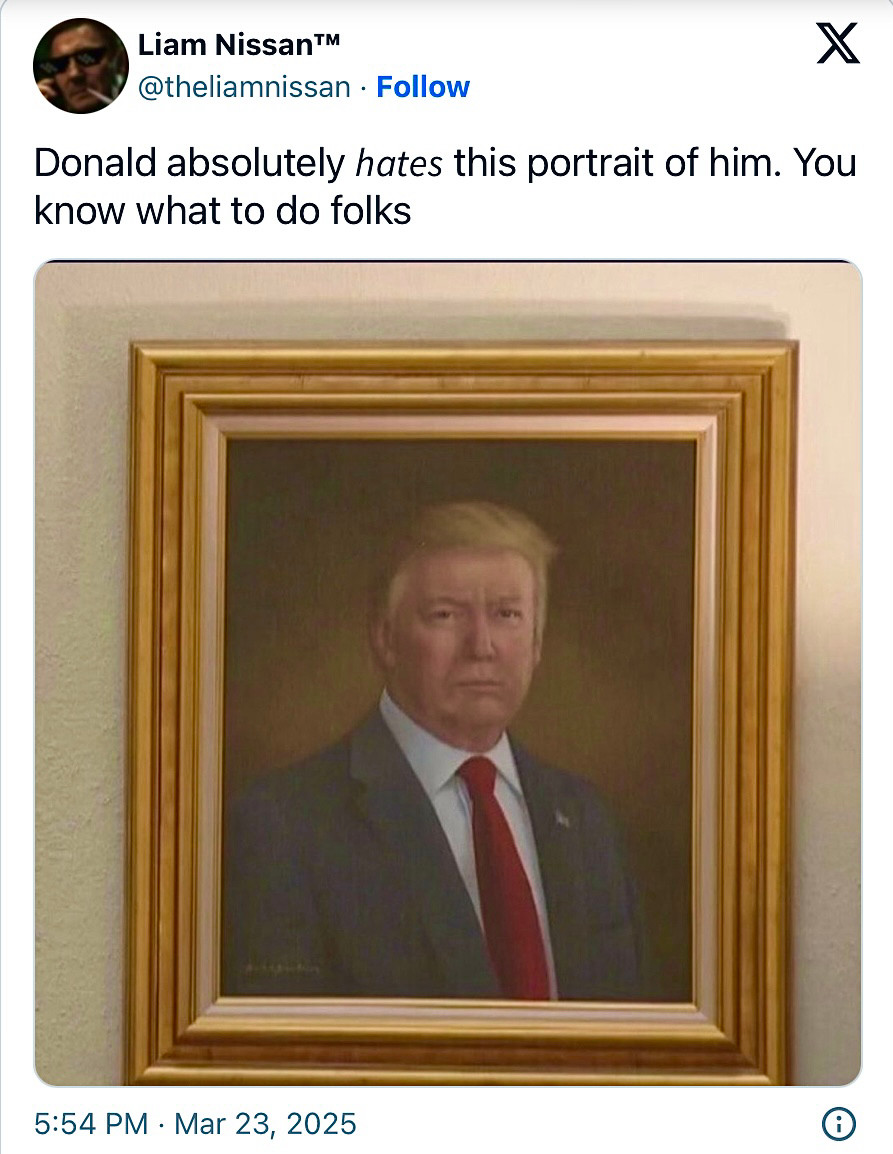The width and height of the screenshot is (893, 1154).
Task: Open the Liam Nissan display name
Action: [239, 45]
